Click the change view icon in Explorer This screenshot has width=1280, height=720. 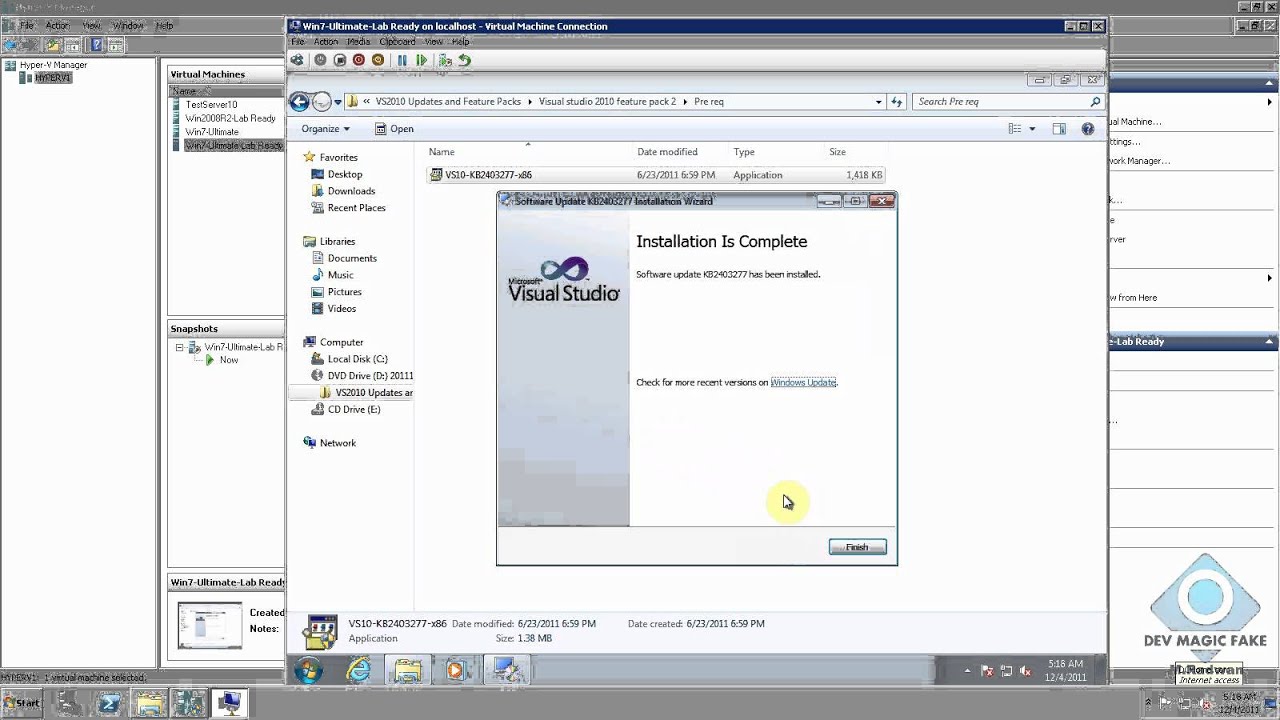point(1015,128)
